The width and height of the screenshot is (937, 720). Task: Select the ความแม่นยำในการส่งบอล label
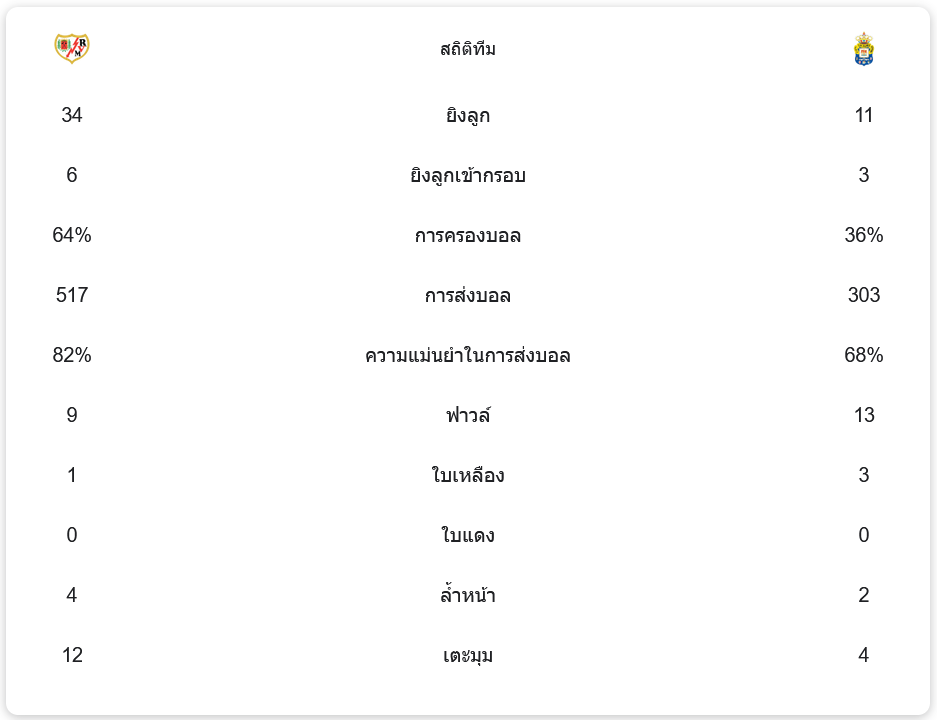point(468,356)
